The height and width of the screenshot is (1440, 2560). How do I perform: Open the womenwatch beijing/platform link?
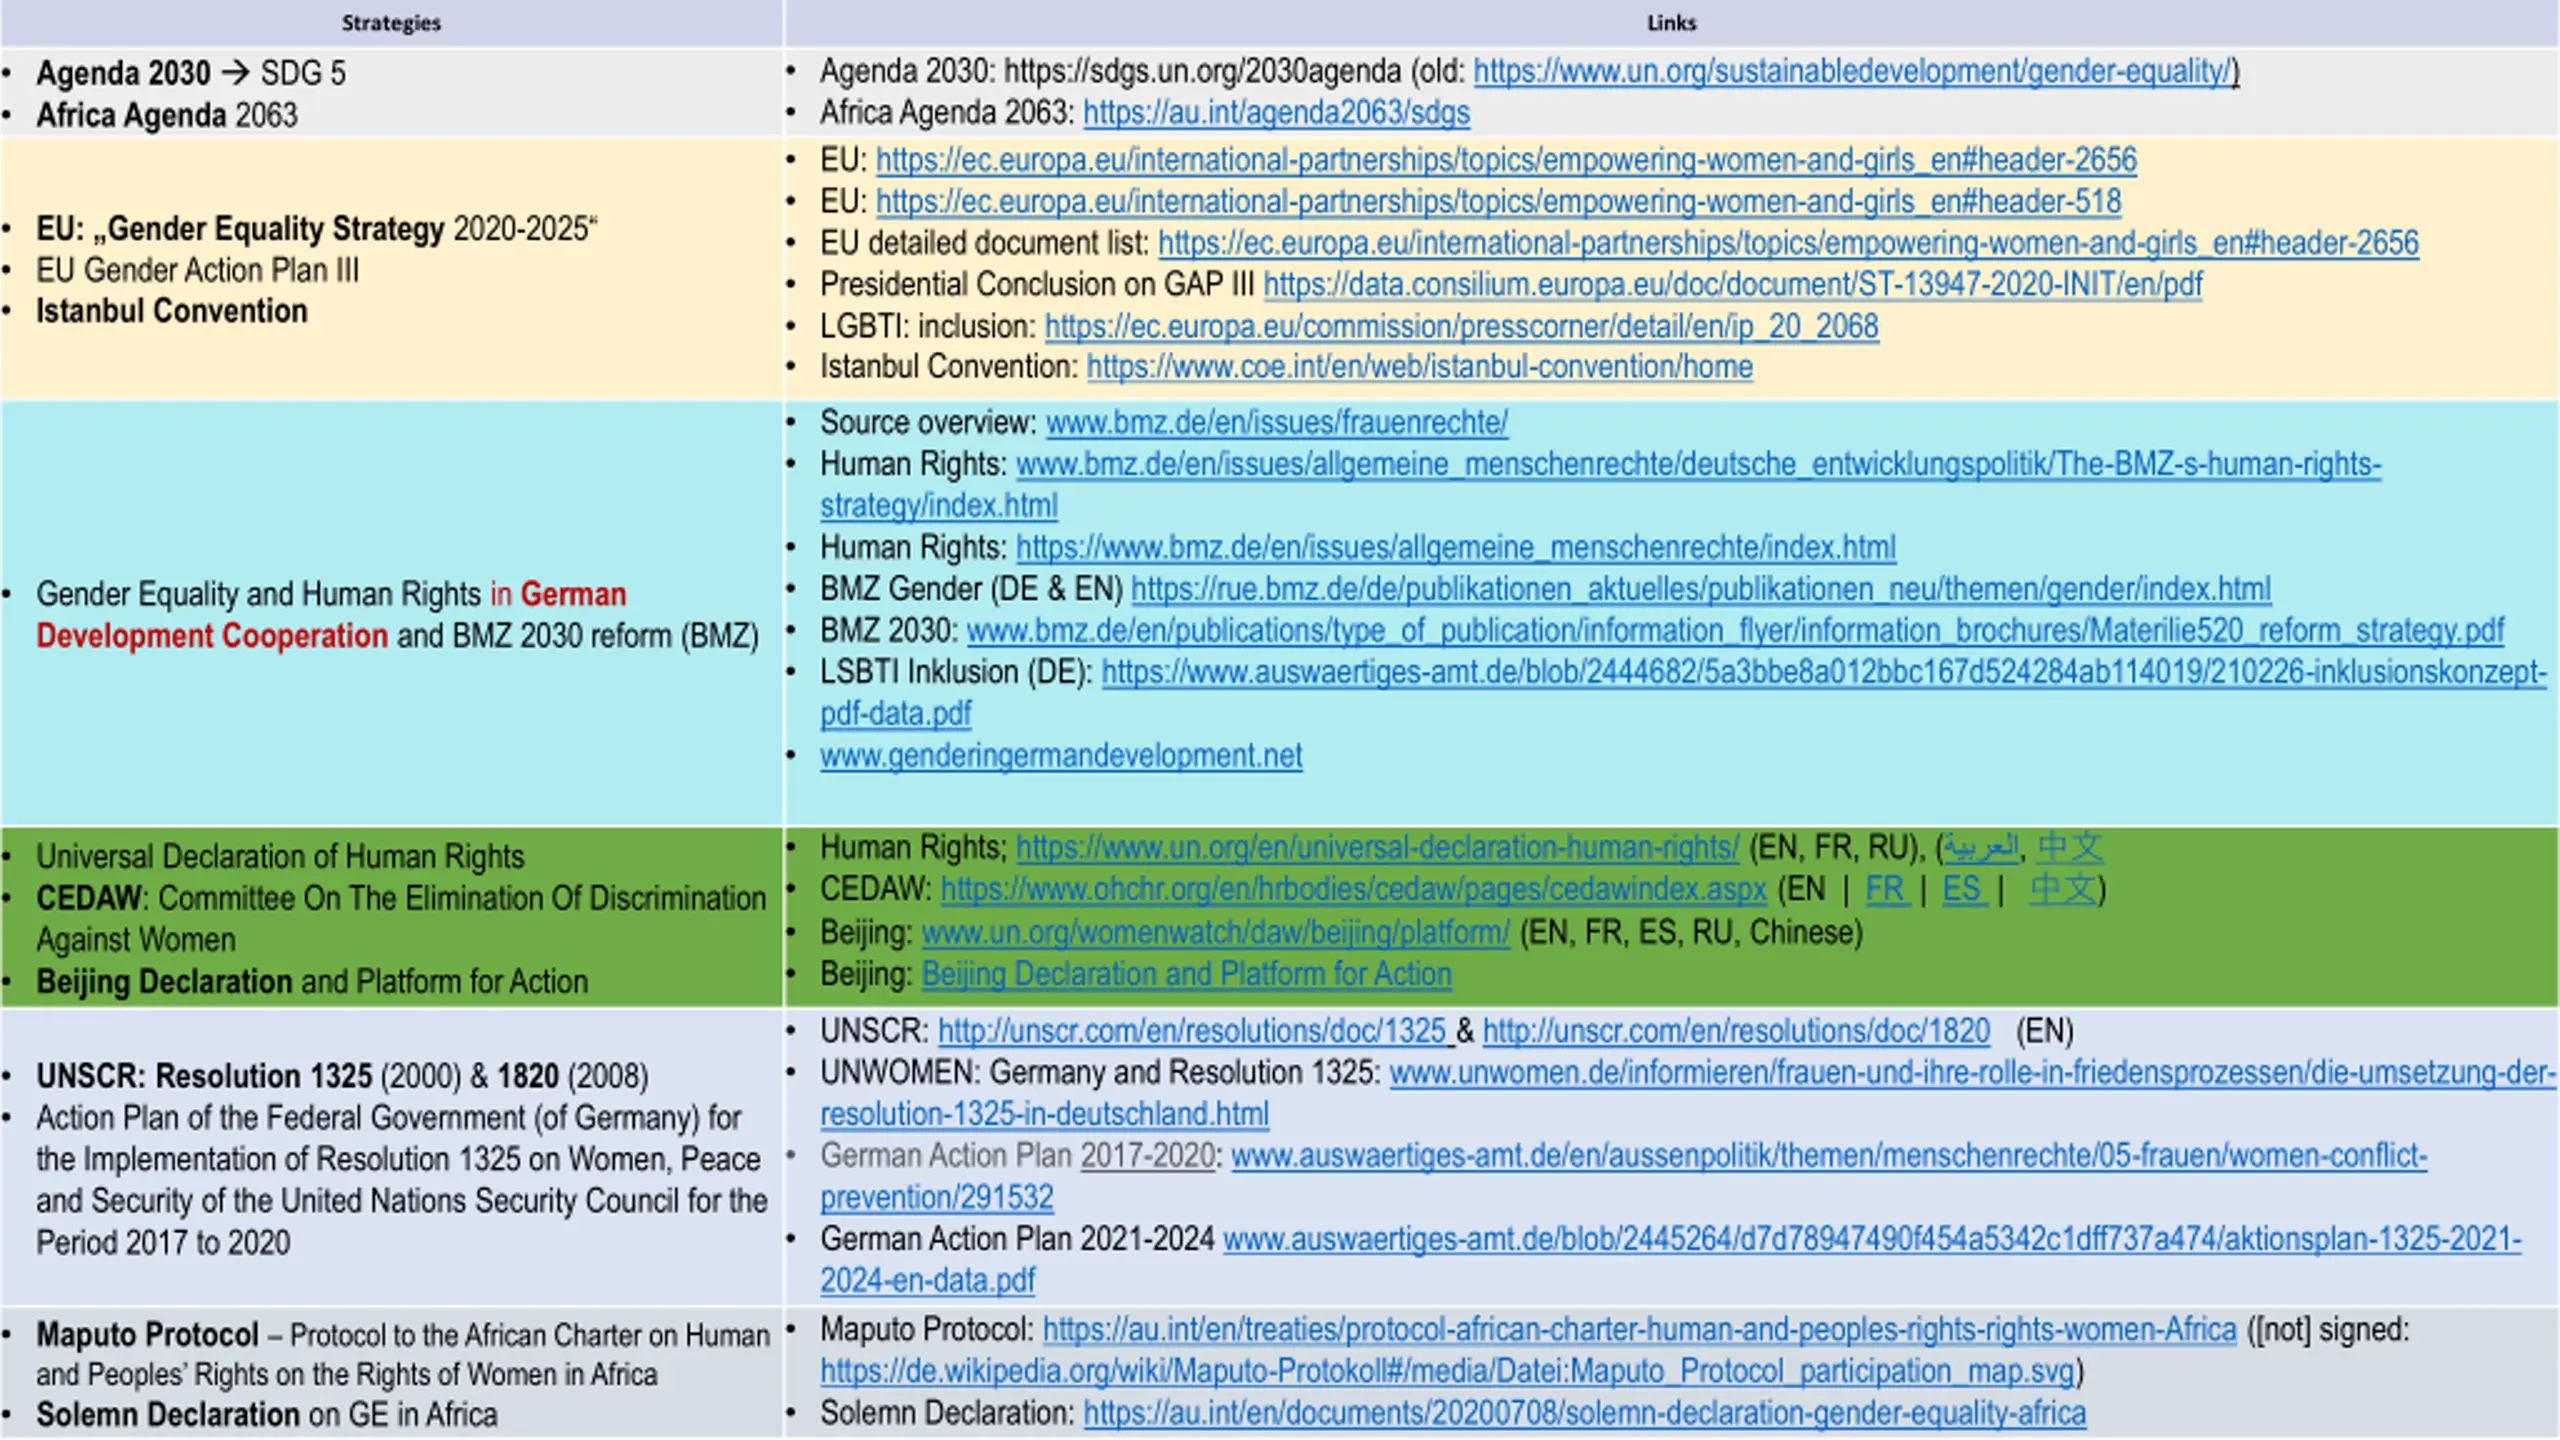tap(1216, 933)
